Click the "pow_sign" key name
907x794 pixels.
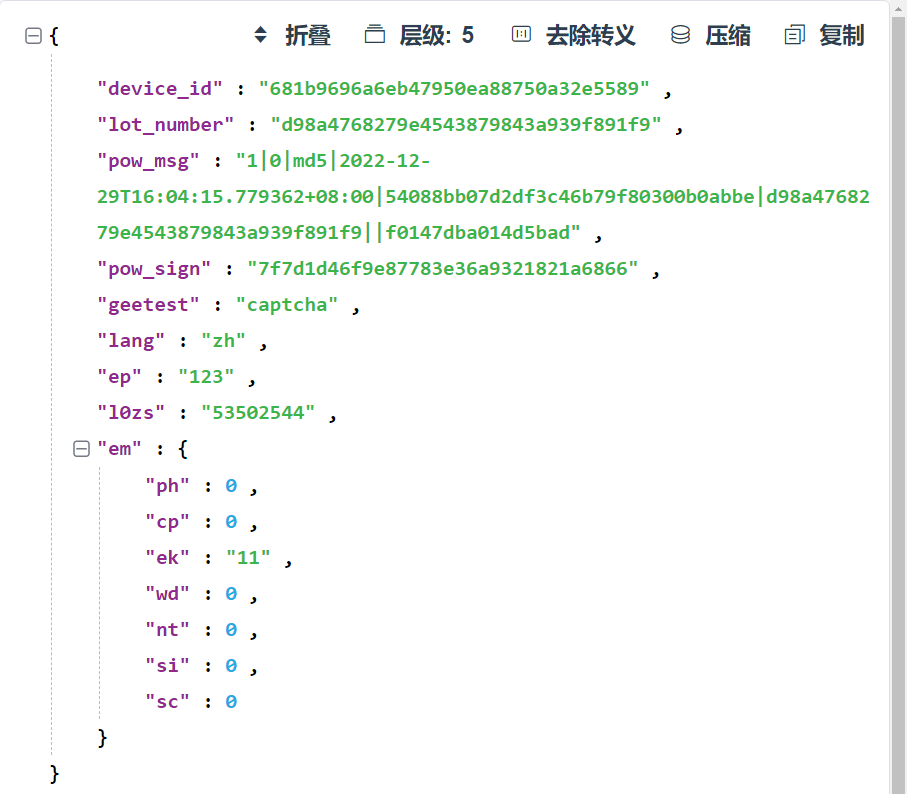pyautogui.click(x=154, y=269)
